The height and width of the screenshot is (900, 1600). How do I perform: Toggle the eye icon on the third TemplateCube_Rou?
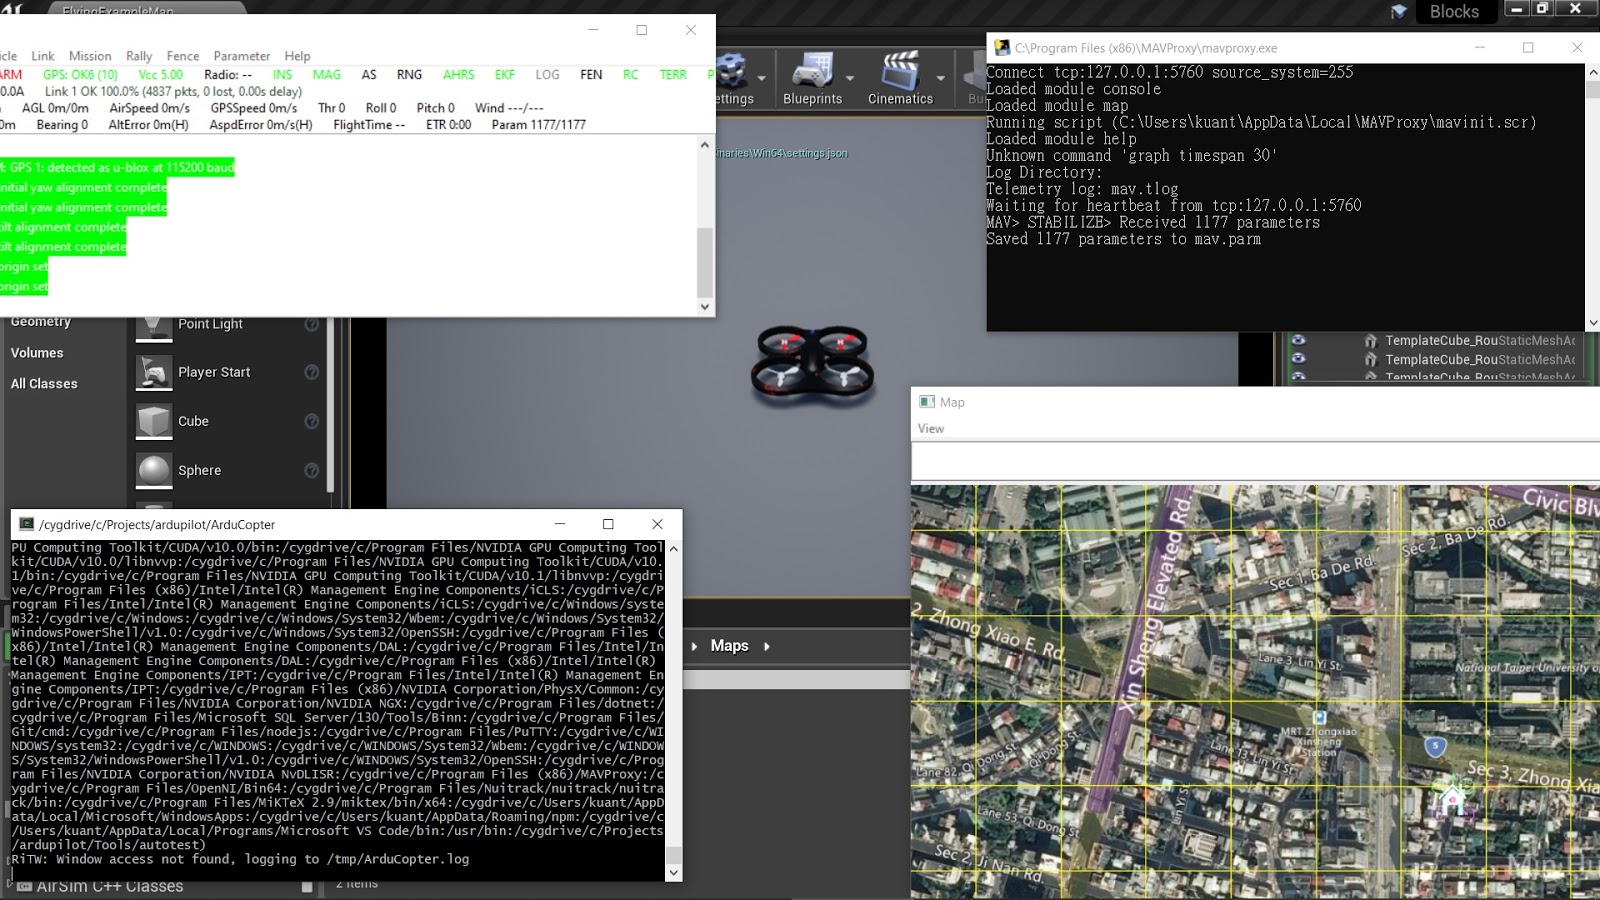click(1300, 377)
